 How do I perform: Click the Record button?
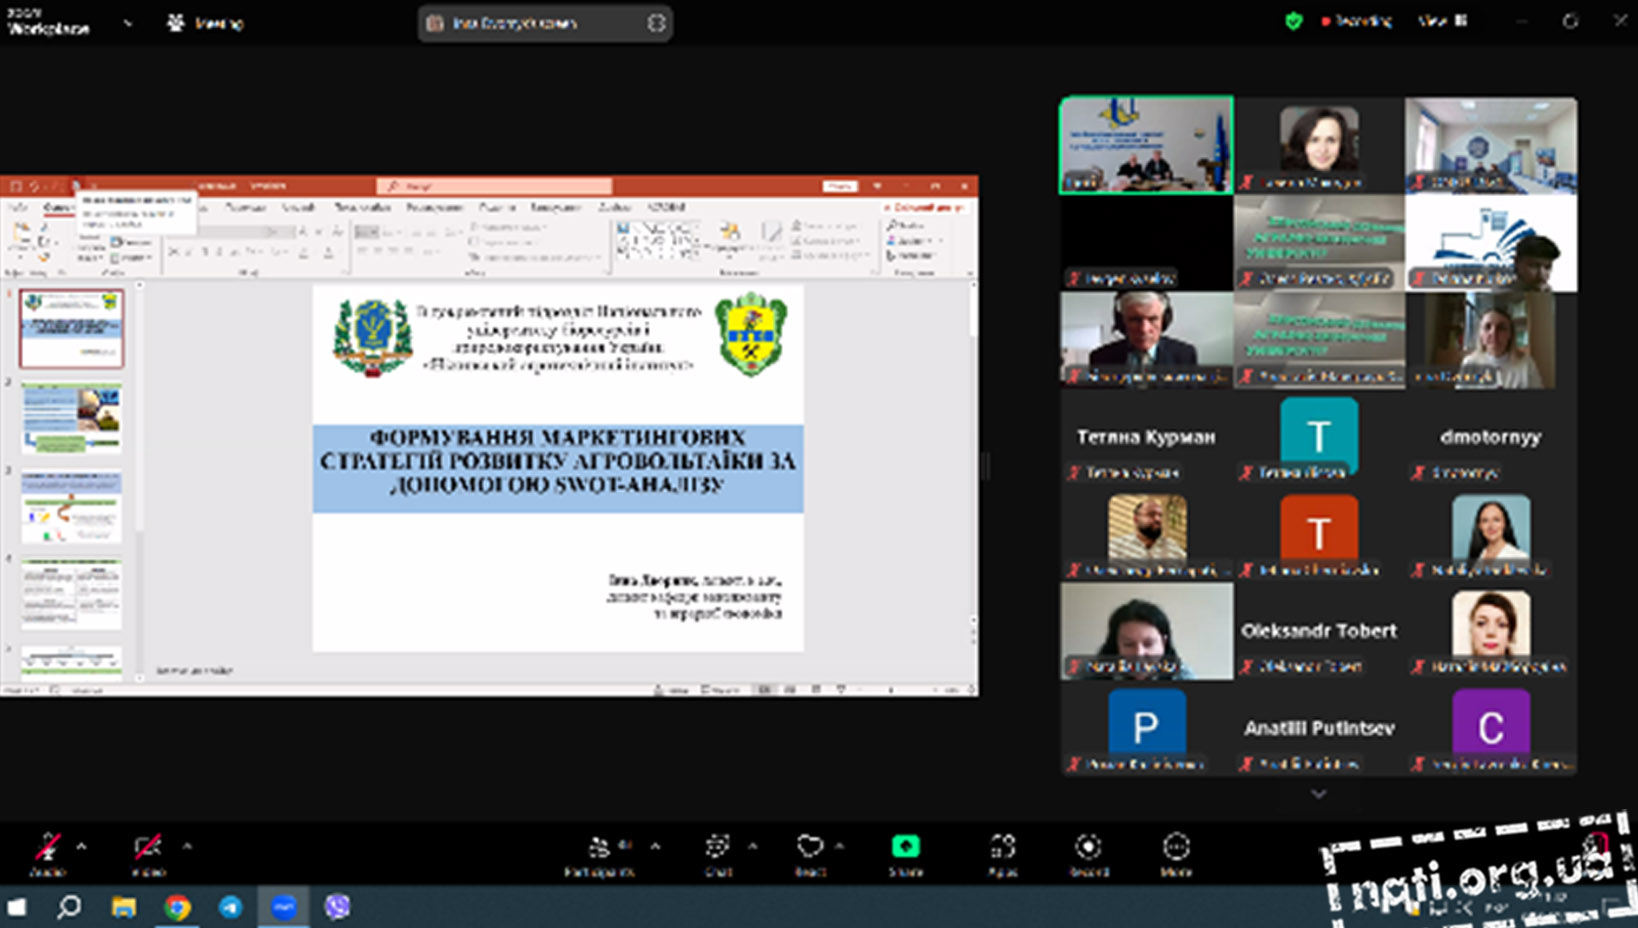1088,848
